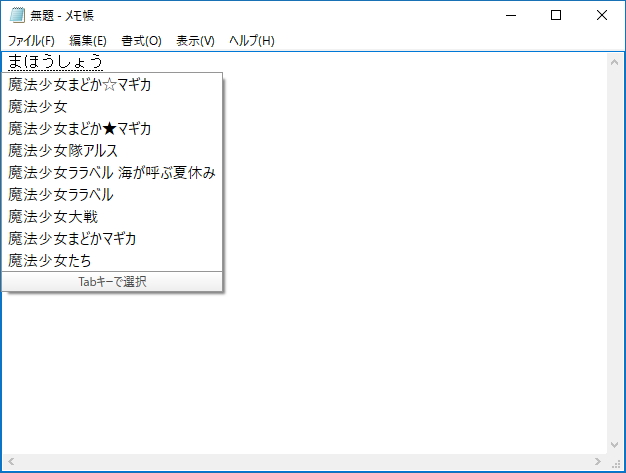Click the vertical scrollbar up arrow
The height and width of the screenshot is (473, 626).
pyautogui.click(x=614, y=62)
